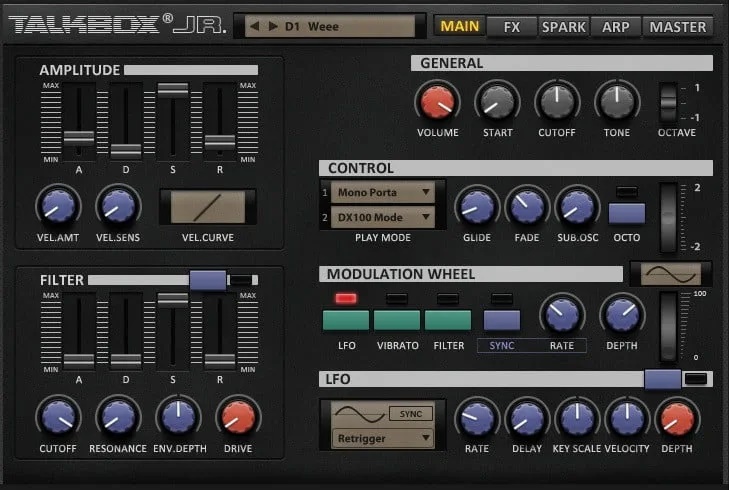Click the TONE knob
Viewport: 729px width, 490px height.
(617, 102)
